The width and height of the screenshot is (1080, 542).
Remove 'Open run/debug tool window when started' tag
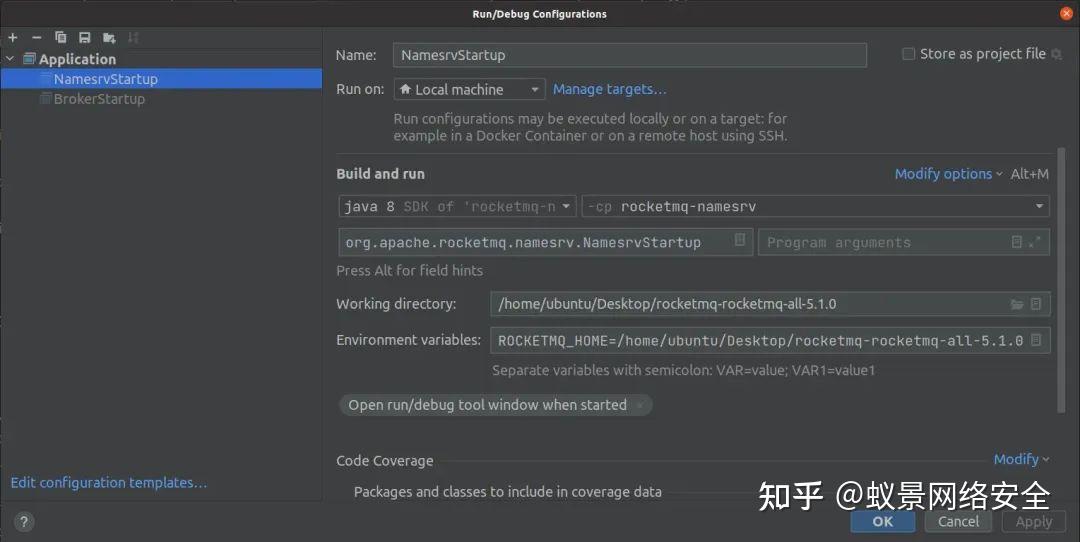(x=640, y=405)
